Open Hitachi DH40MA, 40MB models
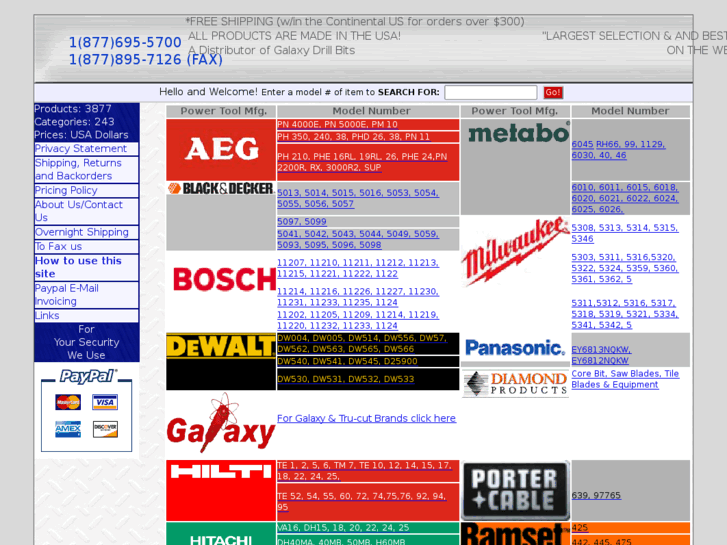Screen dimensions: 727x545 click(341, 541)
